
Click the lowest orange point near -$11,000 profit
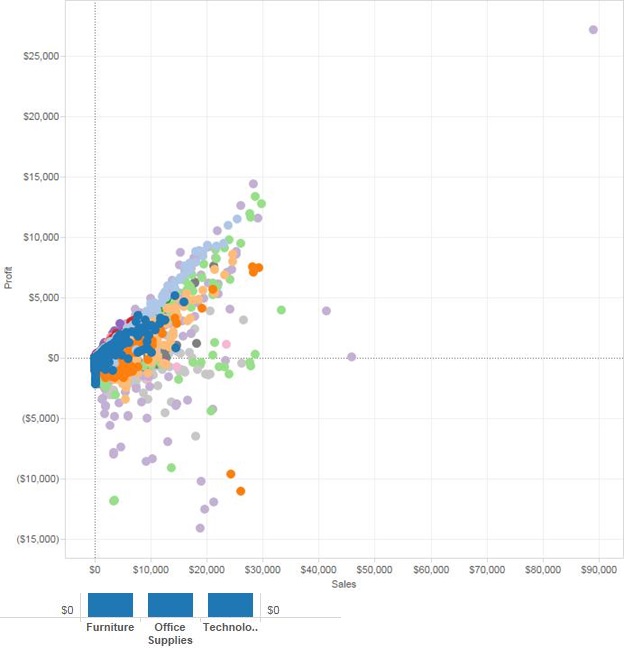pyautogui.click(x=241, y=491)
